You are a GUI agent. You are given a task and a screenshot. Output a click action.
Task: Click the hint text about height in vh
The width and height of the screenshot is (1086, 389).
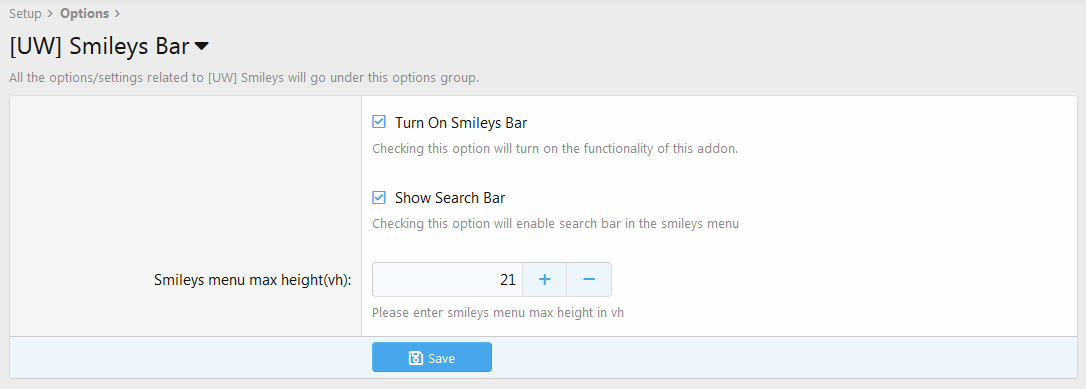[498, 312]
